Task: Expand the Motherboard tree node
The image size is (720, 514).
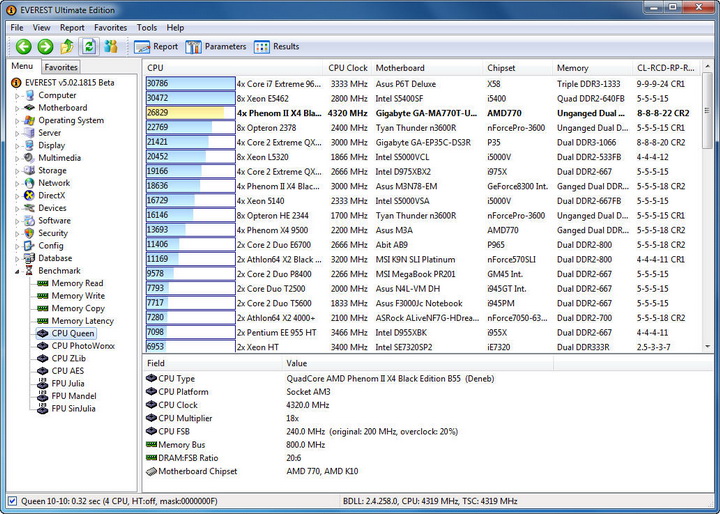Action: pyautogui.click(x=17, y=108)
